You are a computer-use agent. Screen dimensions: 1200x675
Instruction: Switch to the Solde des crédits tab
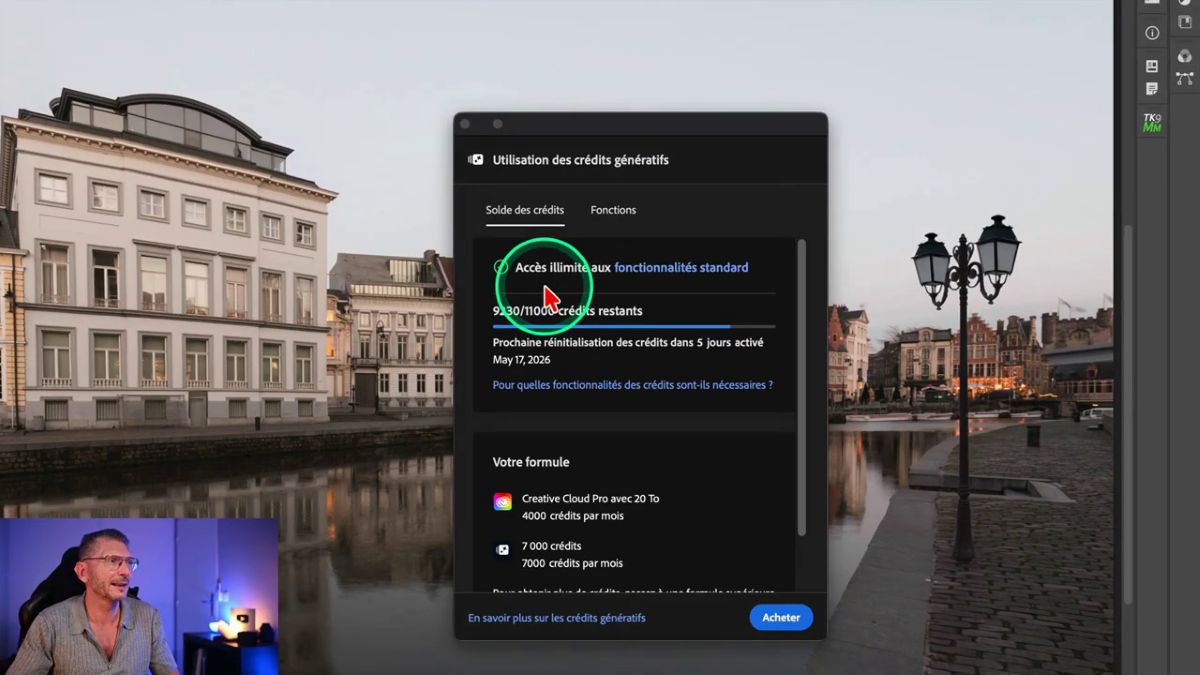pos(525,210)
